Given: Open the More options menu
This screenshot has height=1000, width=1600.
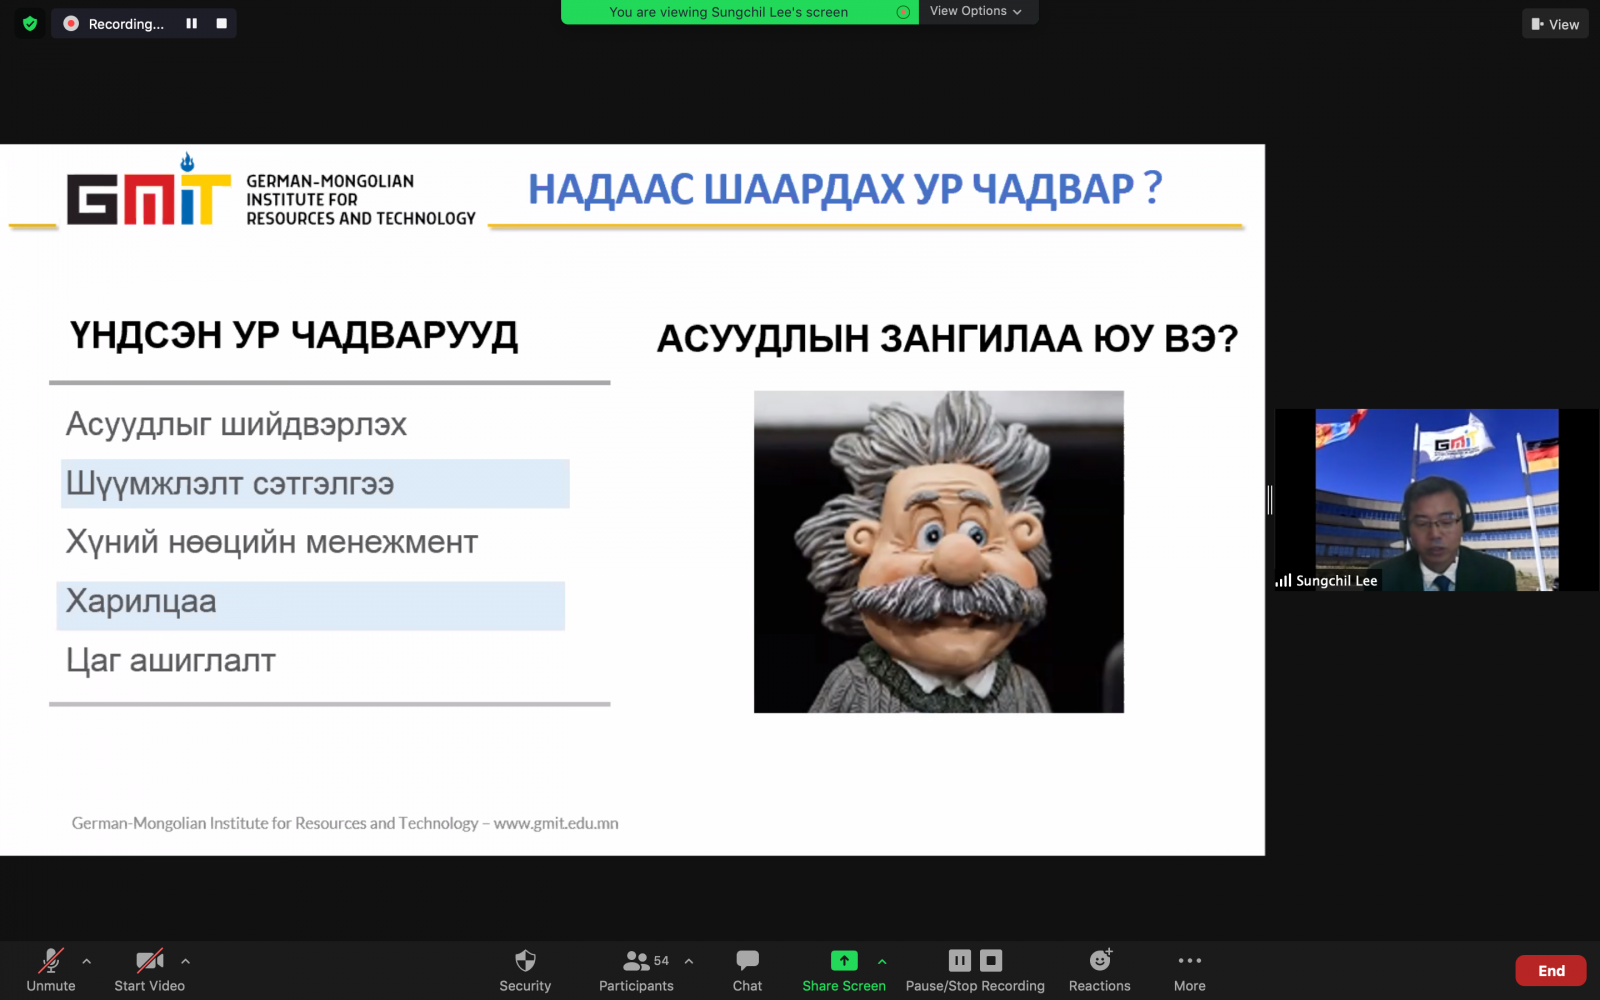Looking at the screenshot, I should tap(1190, 970).
